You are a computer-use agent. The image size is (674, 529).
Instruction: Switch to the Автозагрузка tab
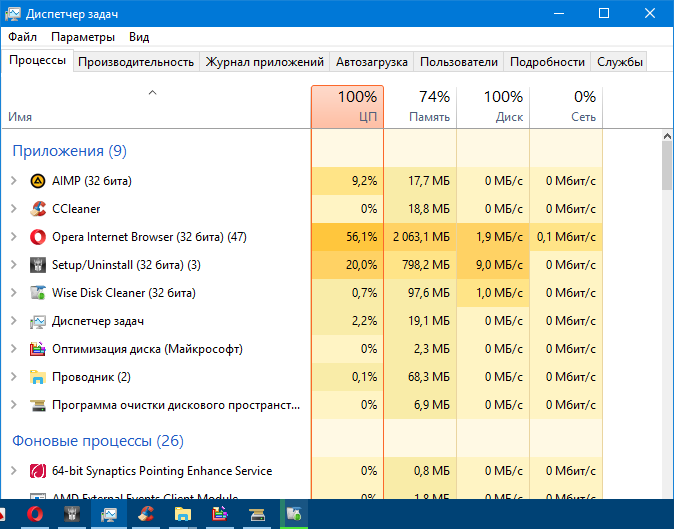372,62
